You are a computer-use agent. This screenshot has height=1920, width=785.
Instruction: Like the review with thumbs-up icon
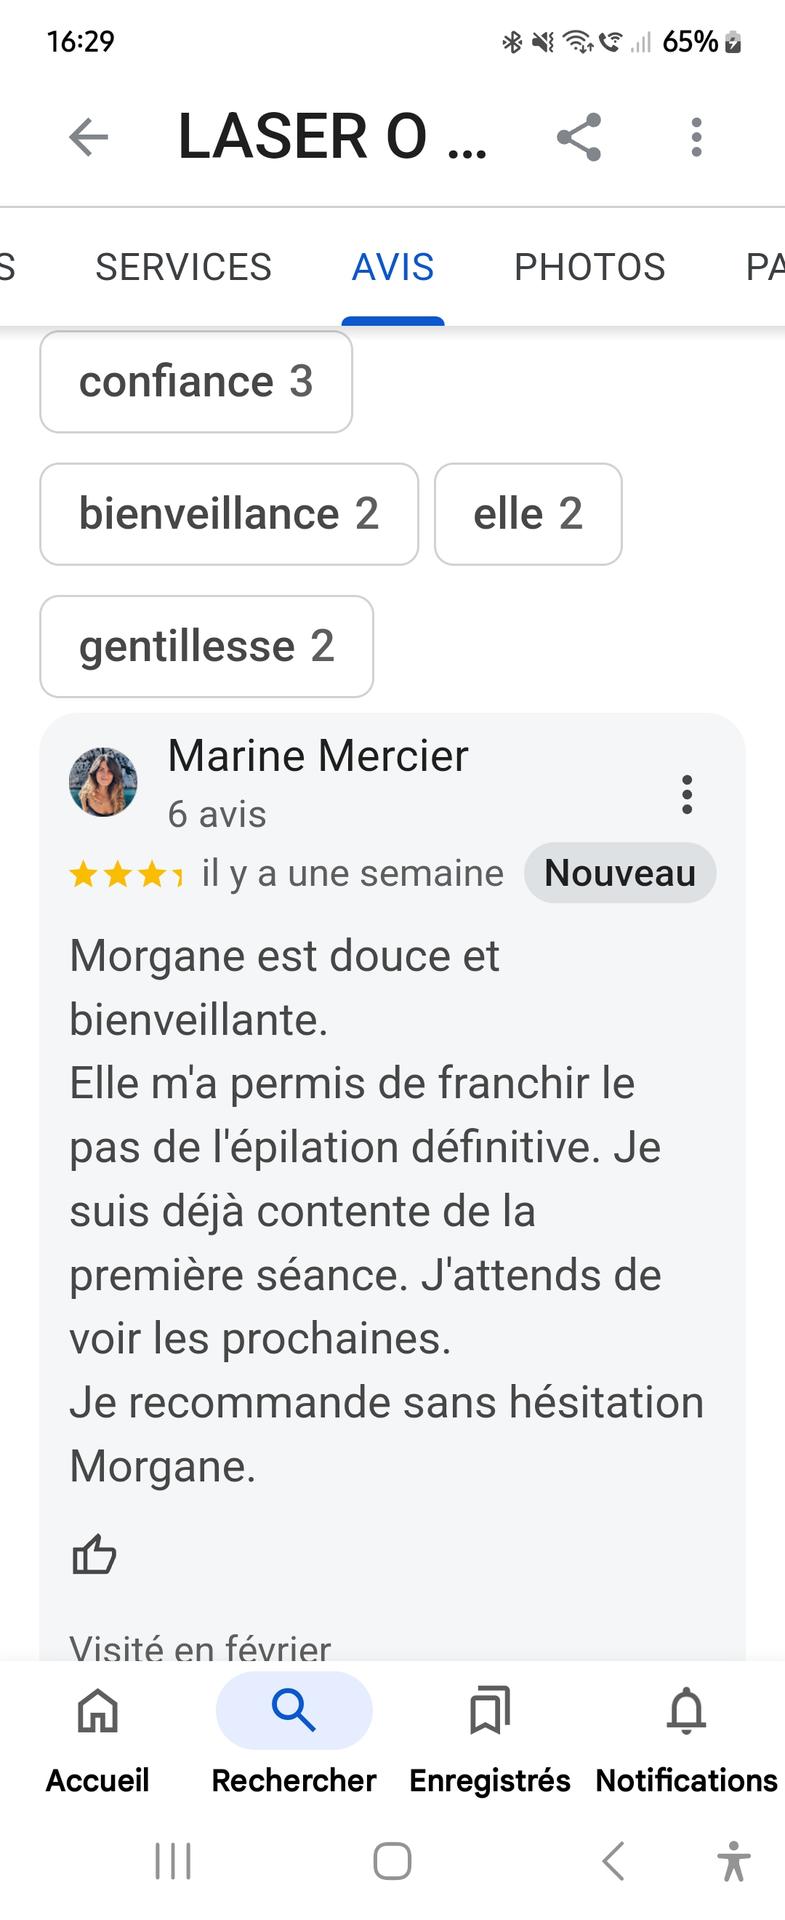[94, 1555]
